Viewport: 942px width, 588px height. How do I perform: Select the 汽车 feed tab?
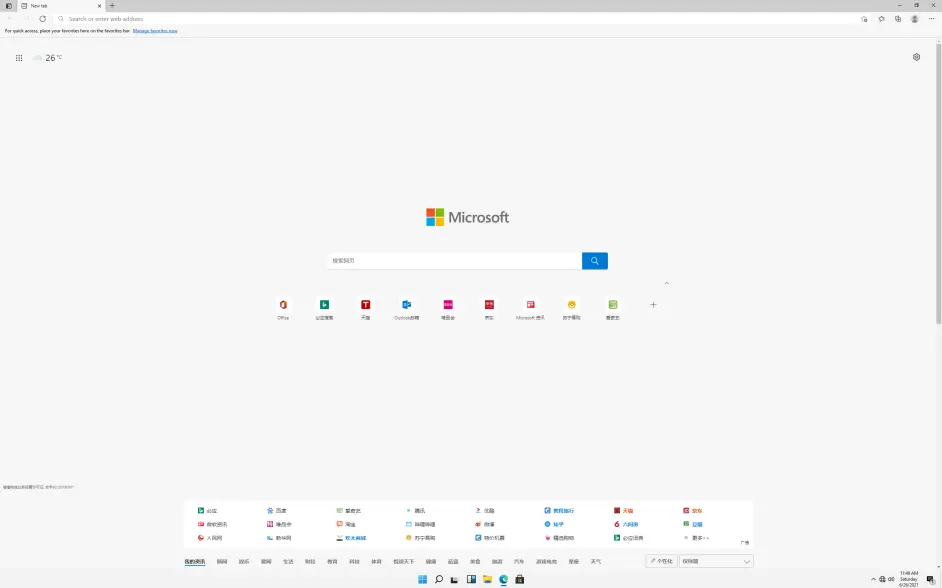[519, 562]
